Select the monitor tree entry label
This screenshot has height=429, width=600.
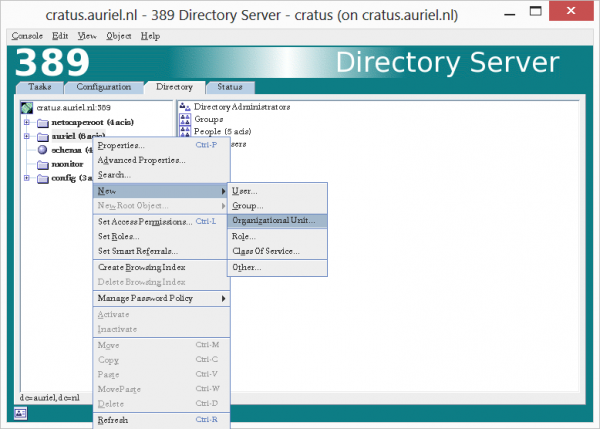(x=67, y=164)
